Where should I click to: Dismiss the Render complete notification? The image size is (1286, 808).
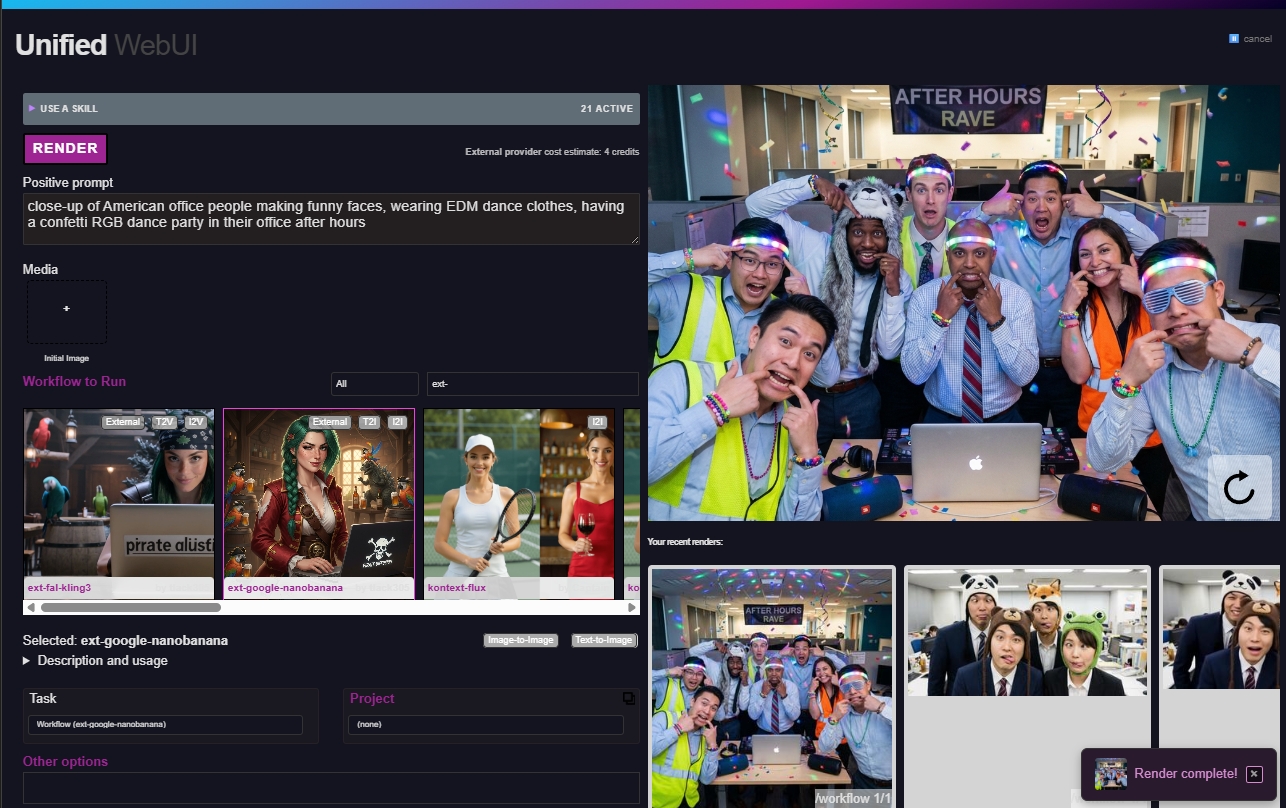(1254, 774)
